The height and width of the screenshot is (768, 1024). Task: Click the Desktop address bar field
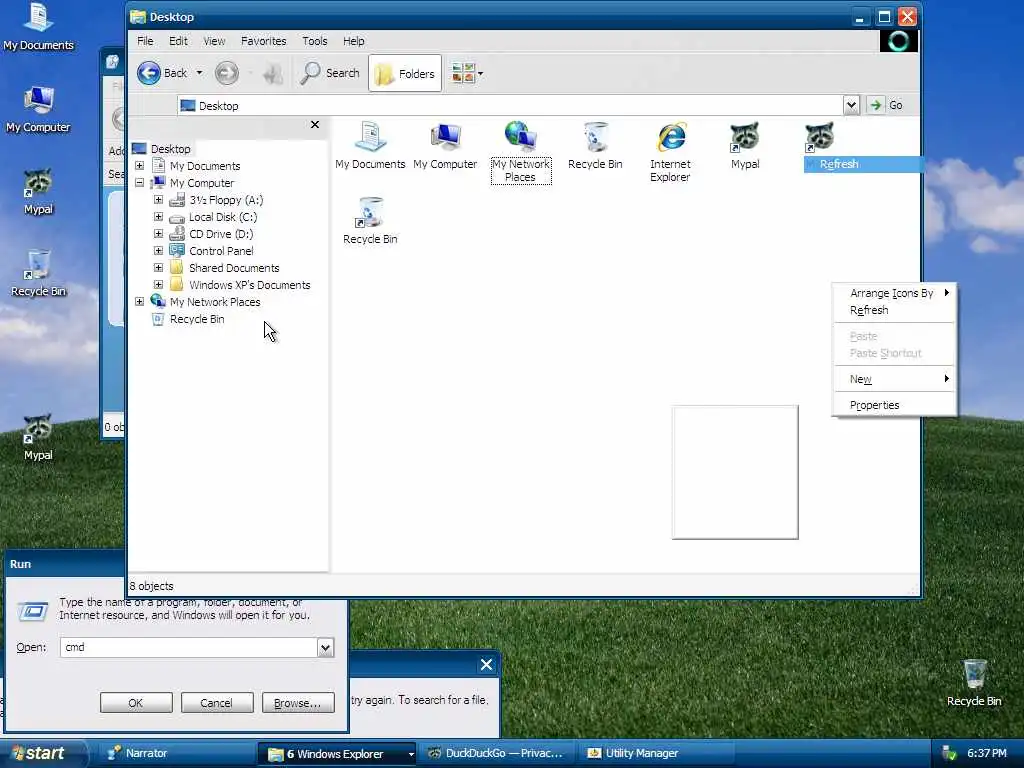pyautogui.click(x=510, y=105)
